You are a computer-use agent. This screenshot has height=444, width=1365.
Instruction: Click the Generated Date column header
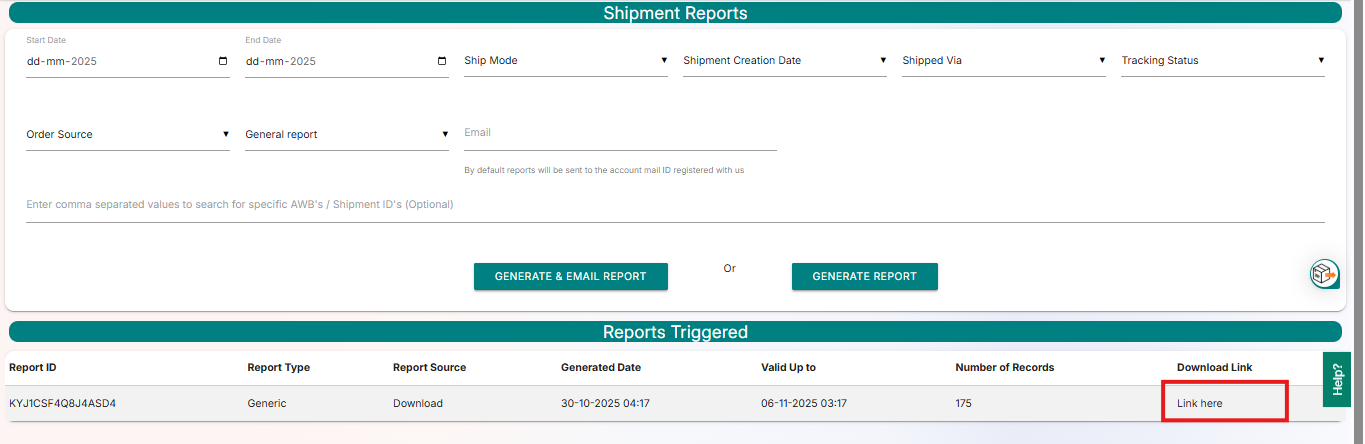click(601, 367)
